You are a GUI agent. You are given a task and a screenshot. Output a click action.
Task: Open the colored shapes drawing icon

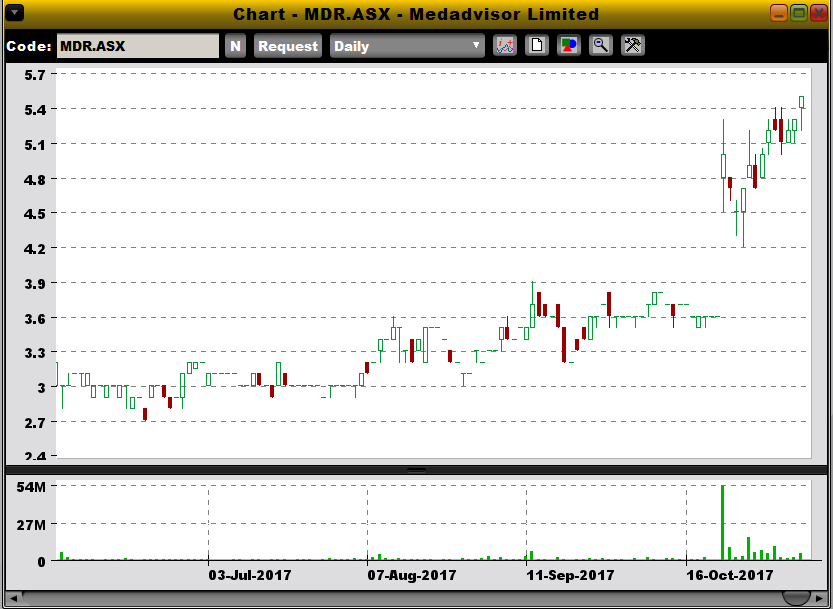(x=568, y=46)
